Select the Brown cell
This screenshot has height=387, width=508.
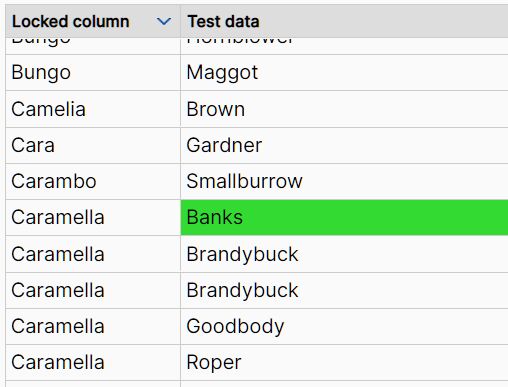(x=344, y=109)
